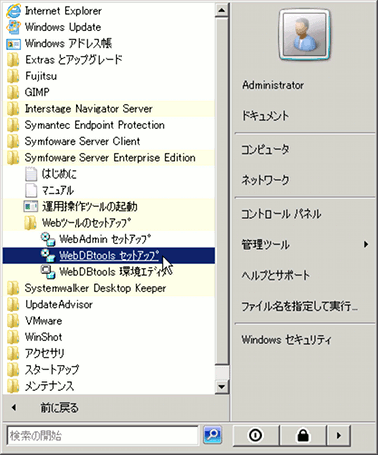Open コンピュータ
The width and height of the screenshot is (378, 455).
point(265,149)
